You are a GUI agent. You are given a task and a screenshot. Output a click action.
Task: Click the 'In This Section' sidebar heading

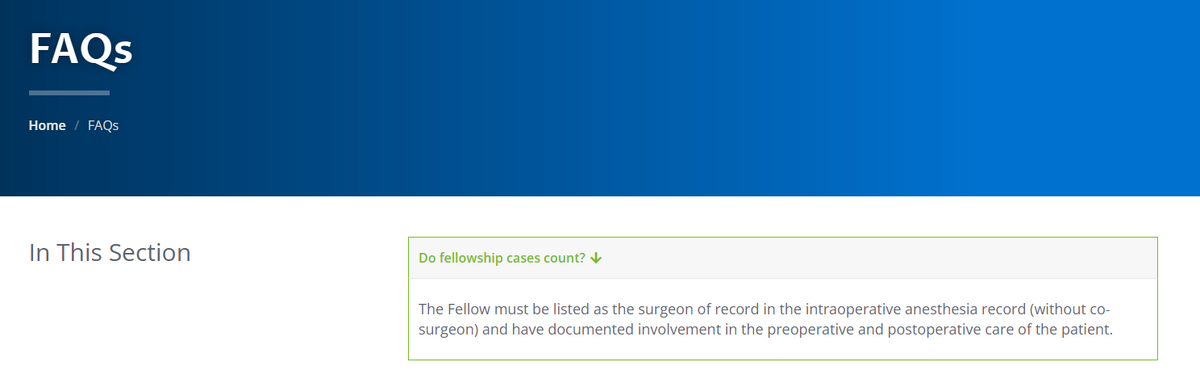tap(110, 253)
